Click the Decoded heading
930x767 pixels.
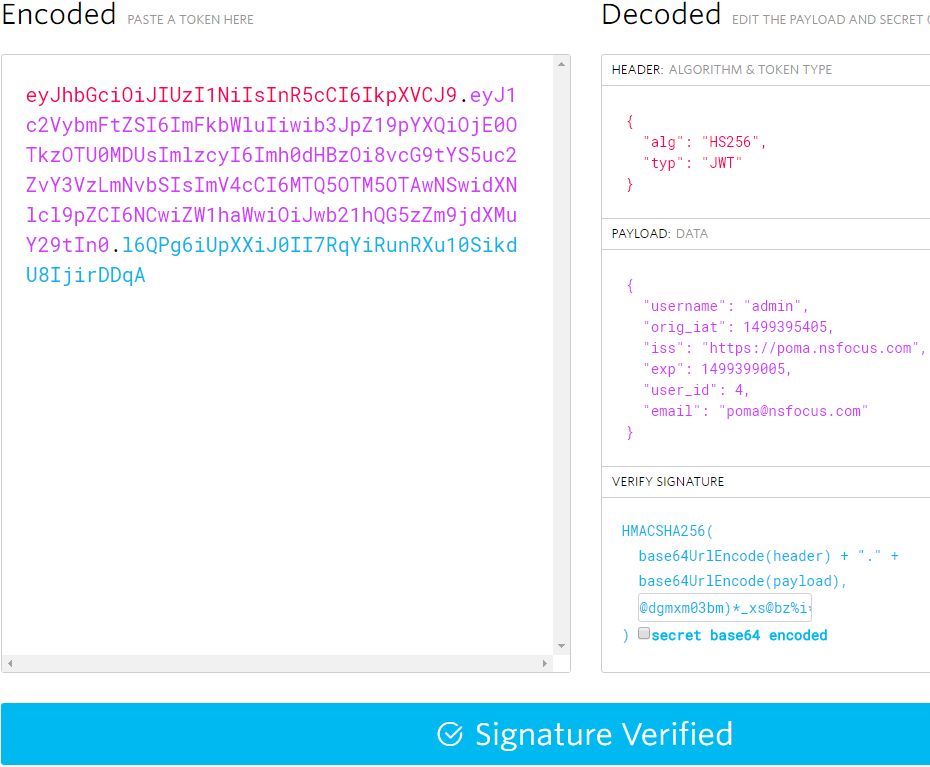pyautogui.click(x=661, y=14)
